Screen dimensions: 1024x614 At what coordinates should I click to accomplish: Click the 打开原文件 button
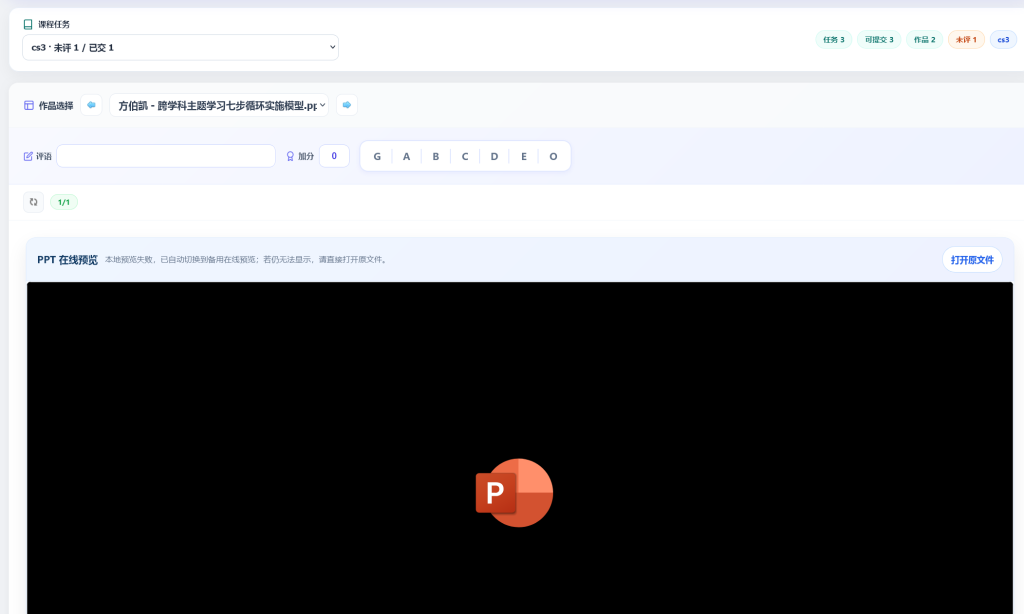(x=972, y=259)
